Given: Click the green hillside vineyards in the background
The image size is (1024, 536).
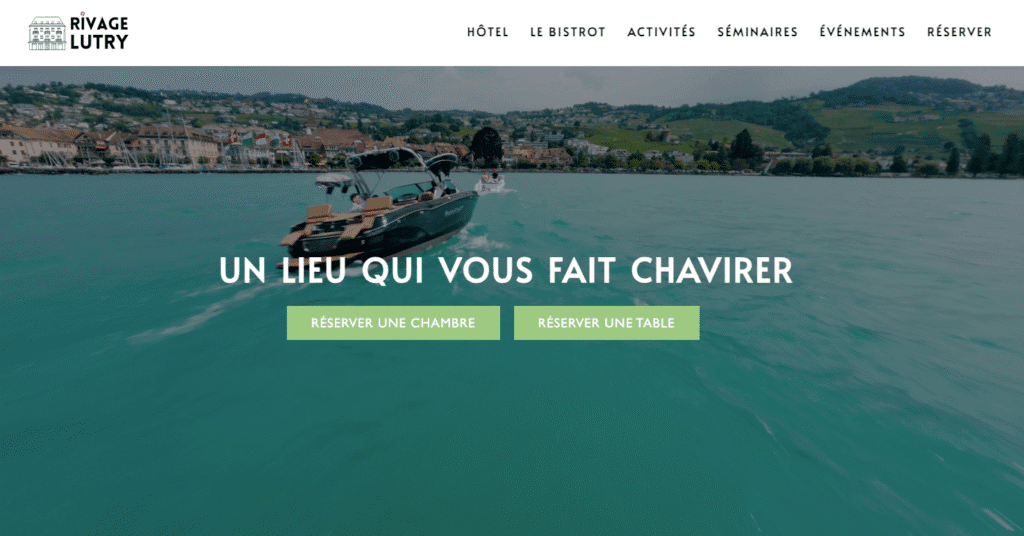Looking at the screenshot, I should pos(908,127).
